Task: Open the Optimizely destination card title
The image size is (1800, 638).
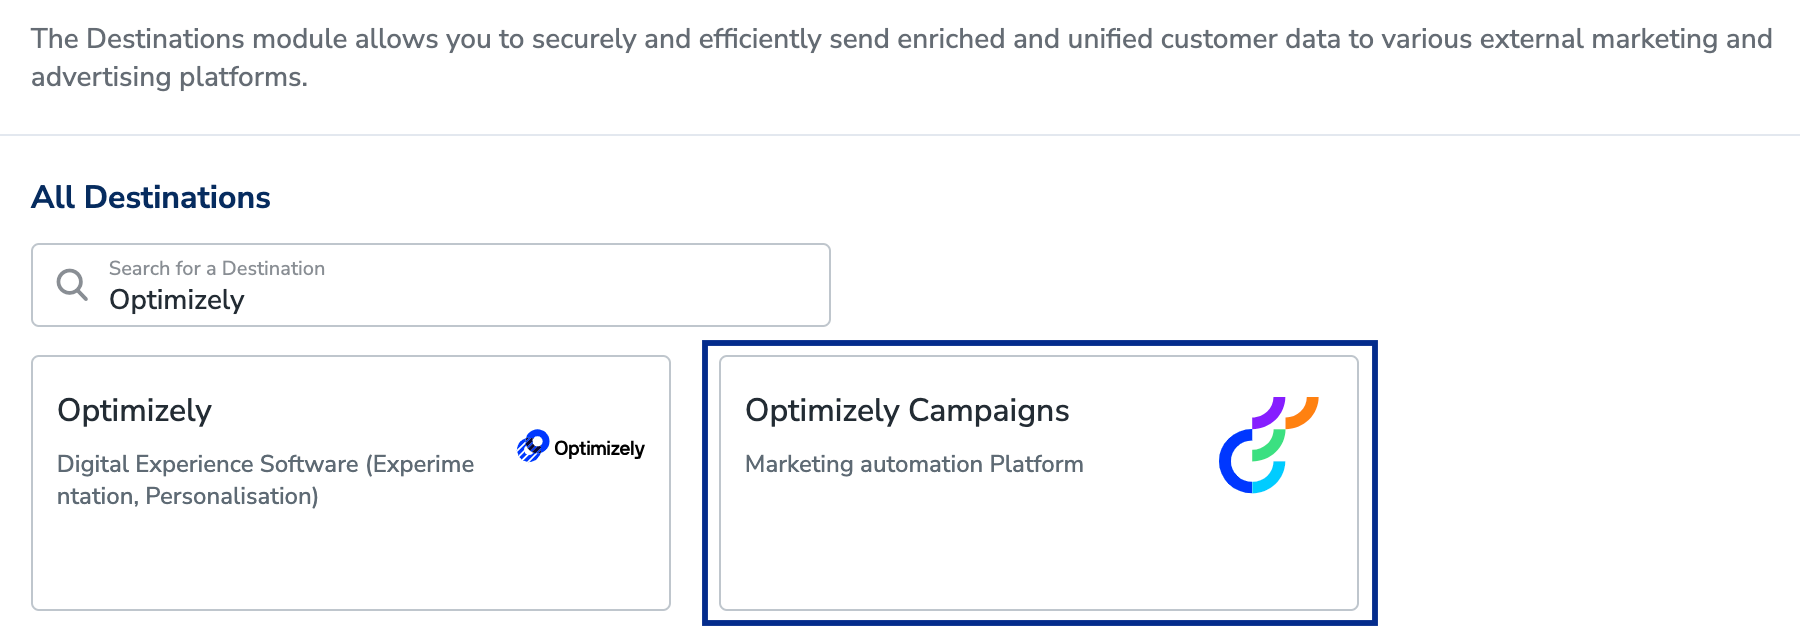Action: pyautogui.click(x=135, y=410)
